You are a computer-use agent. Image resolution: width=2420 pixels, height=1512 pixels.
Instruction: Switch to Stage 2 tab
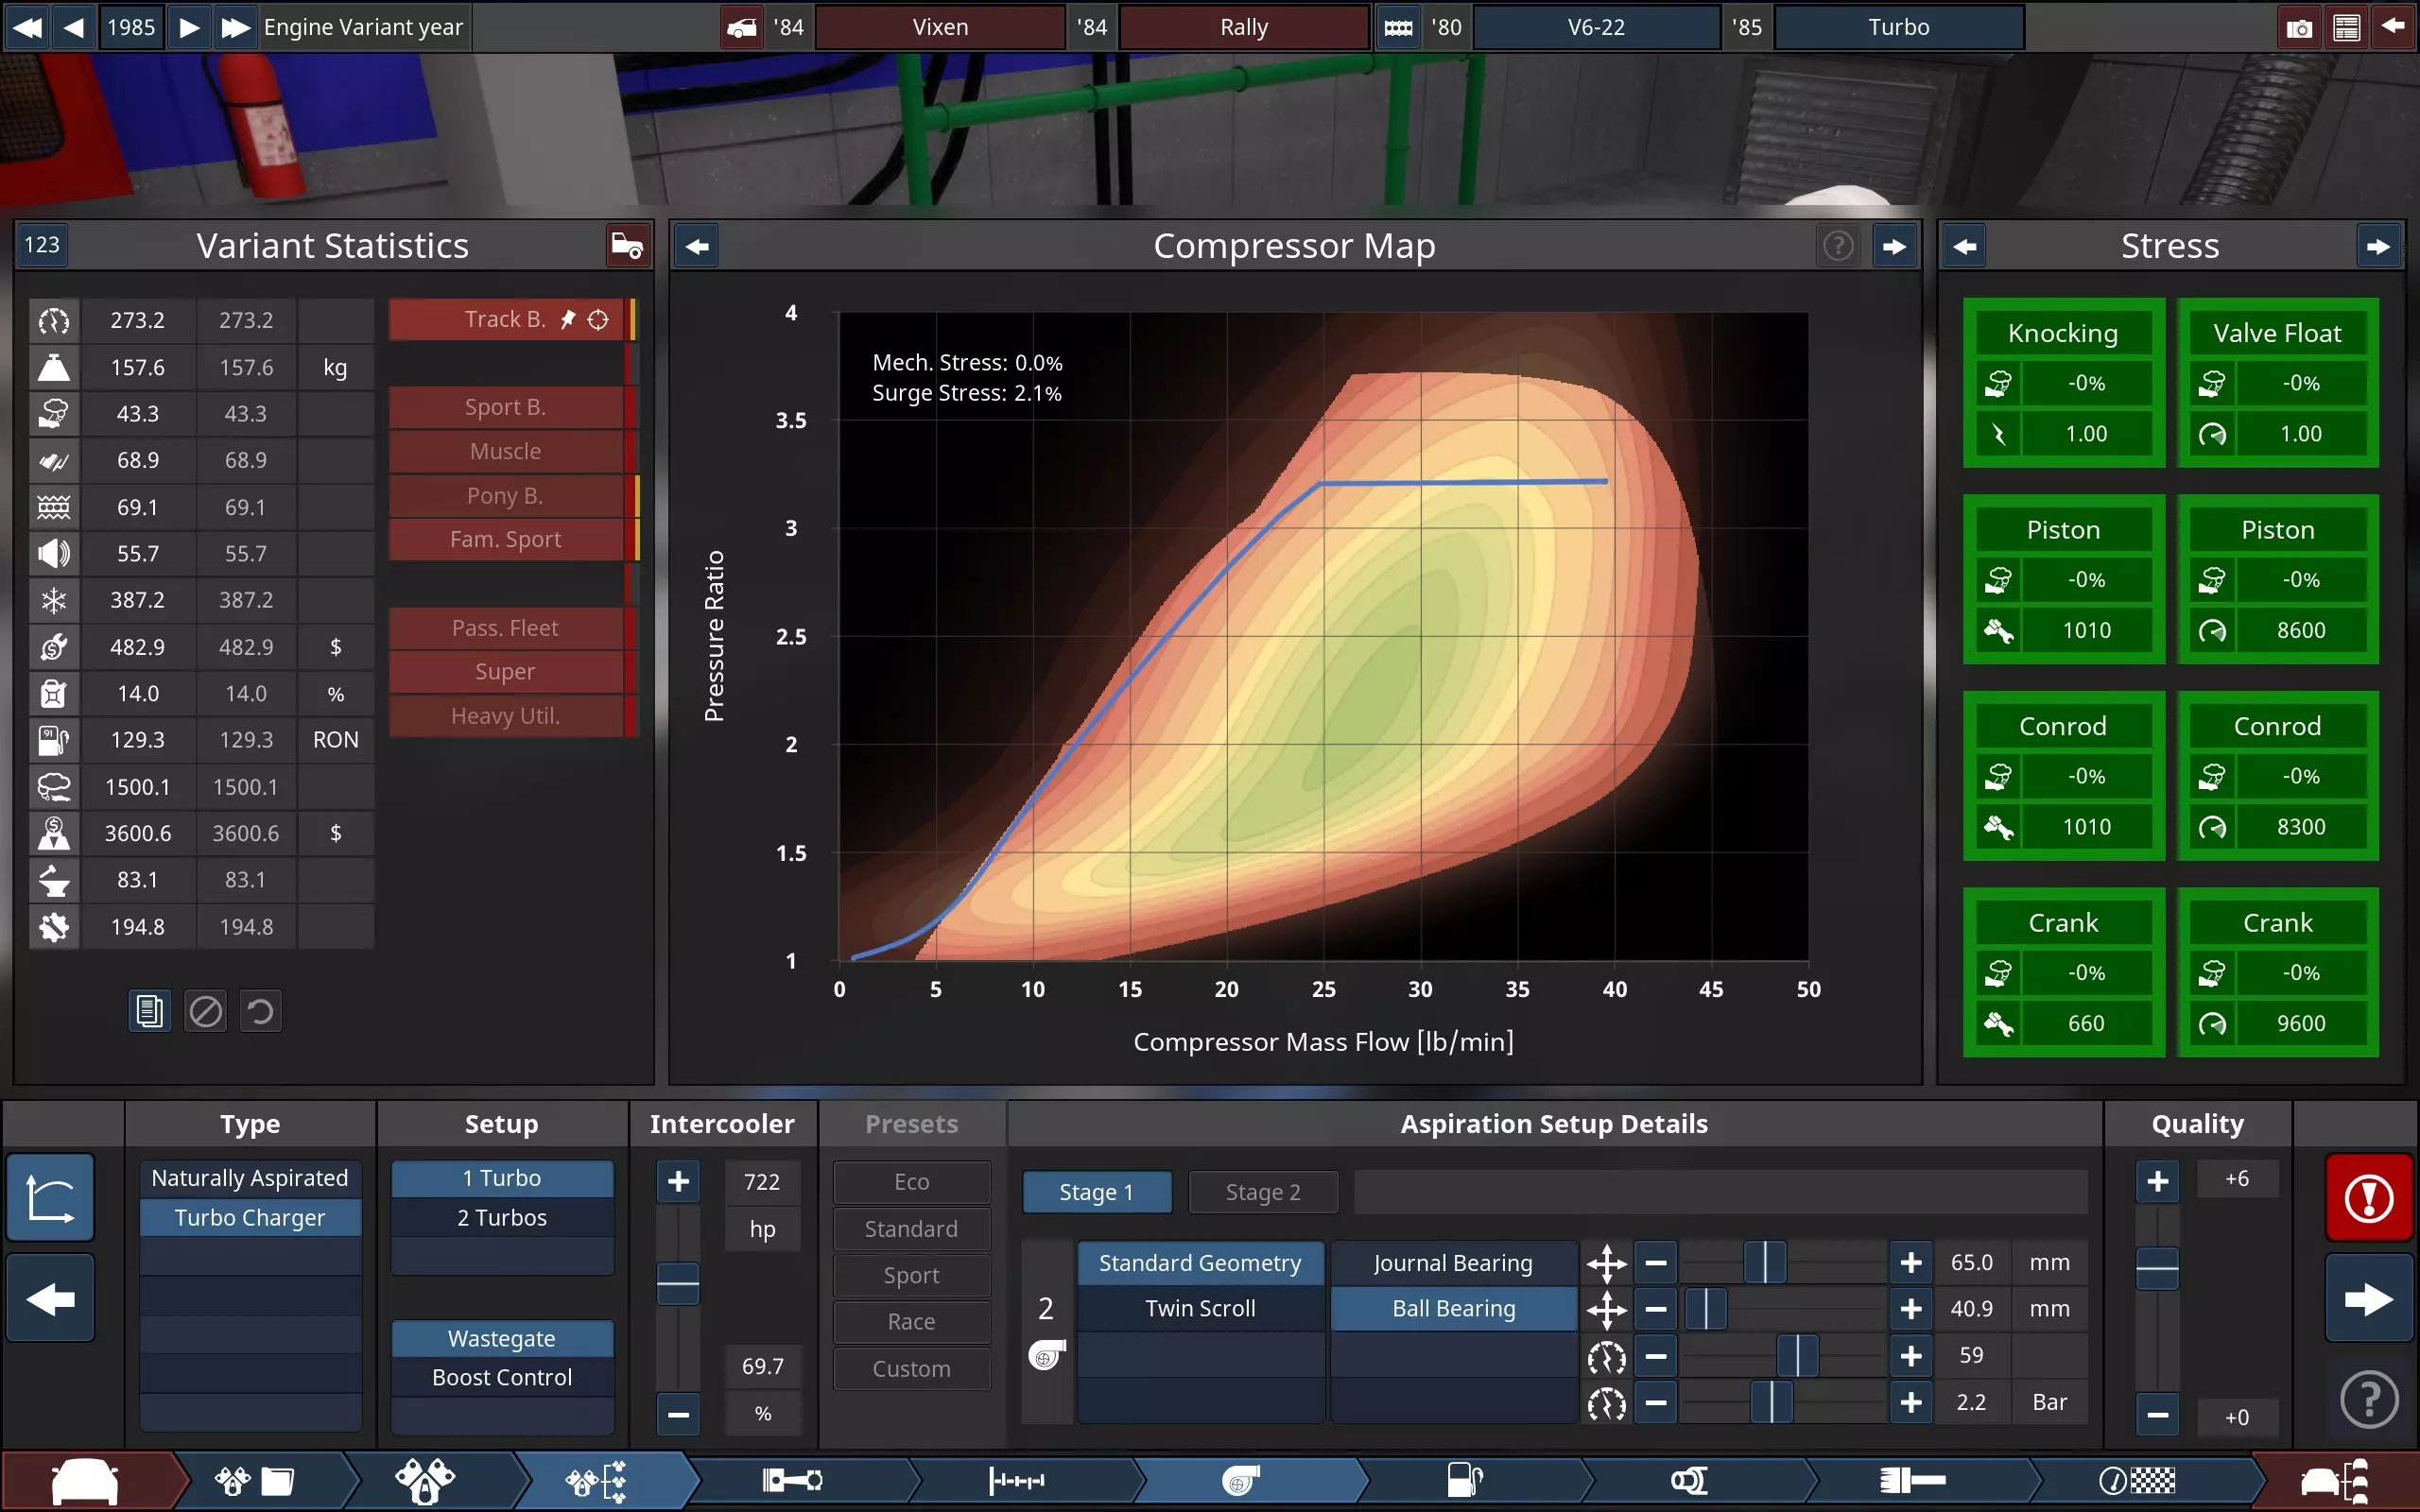(x=1263, y=1192)
